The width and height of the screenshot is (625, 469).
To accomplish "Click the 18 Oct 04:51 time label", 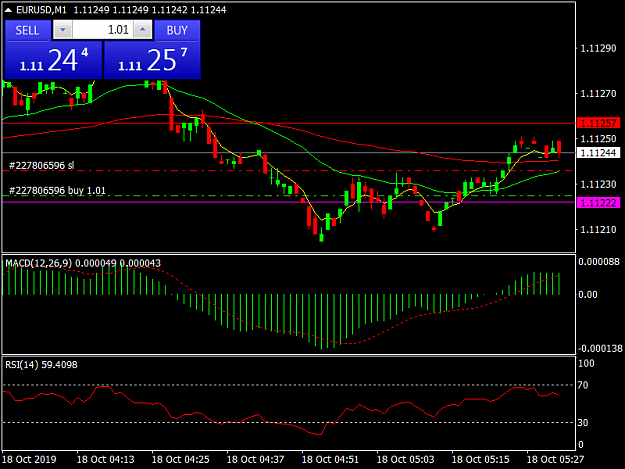I will coord(330,459).
